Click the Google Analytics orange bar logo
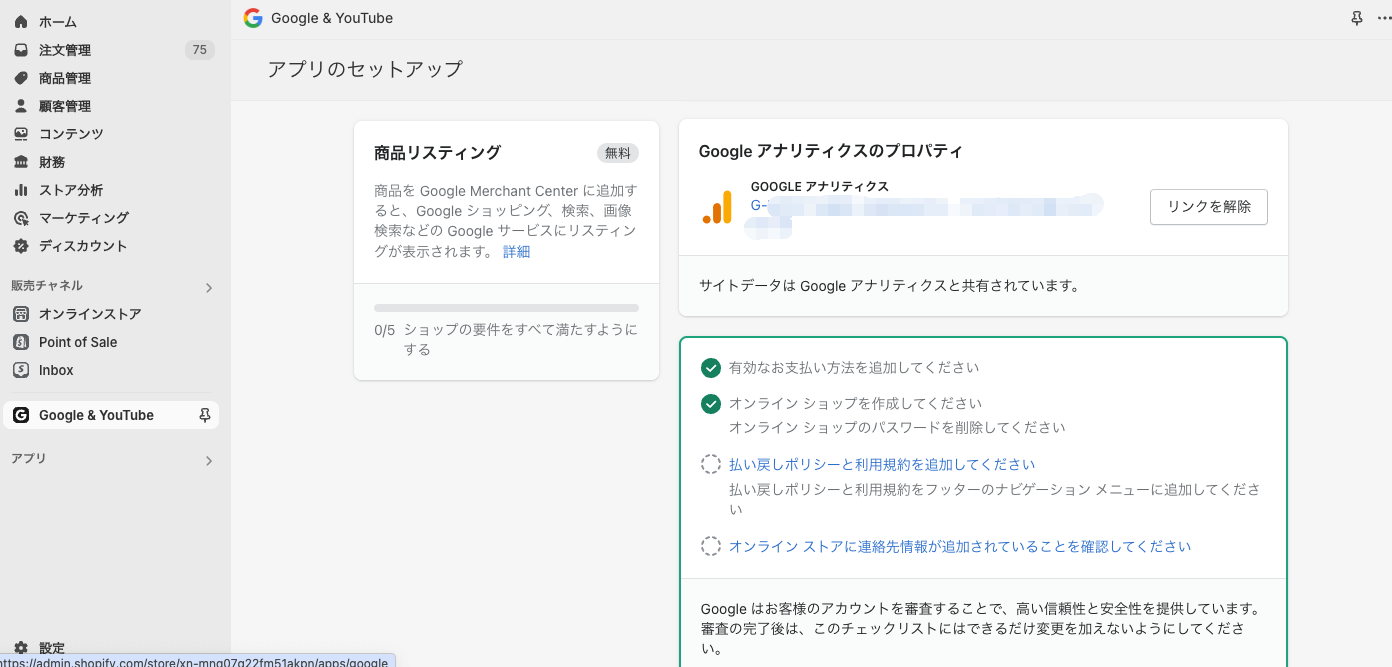Screen dimensions: 1392x667 pos(717,207)
